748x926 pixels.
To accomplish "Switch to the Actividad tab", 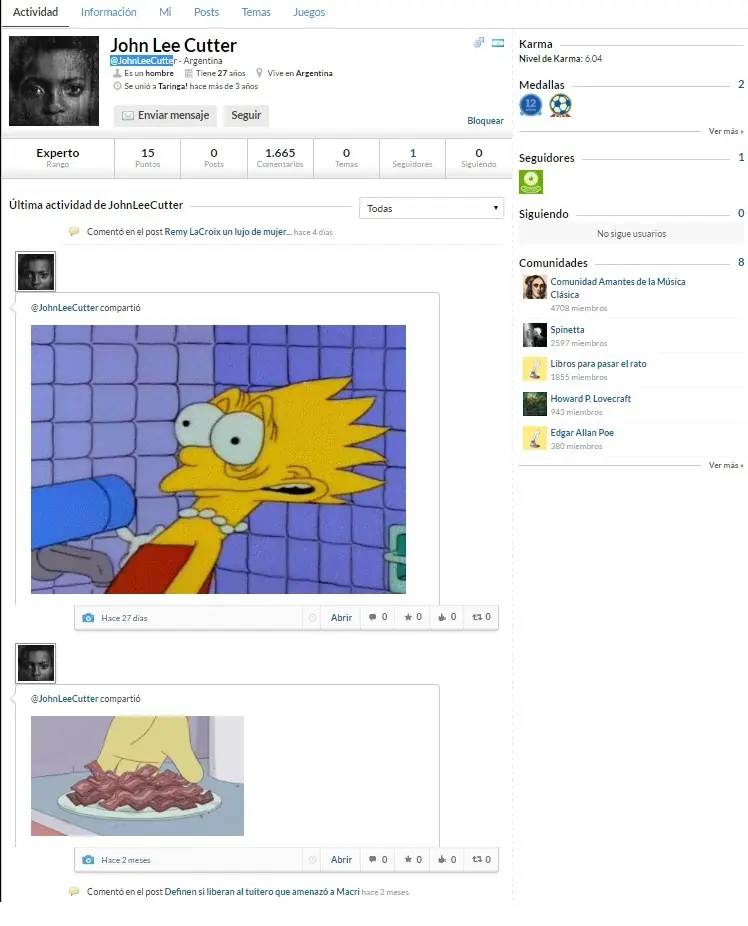I will (x=35, y=12).
